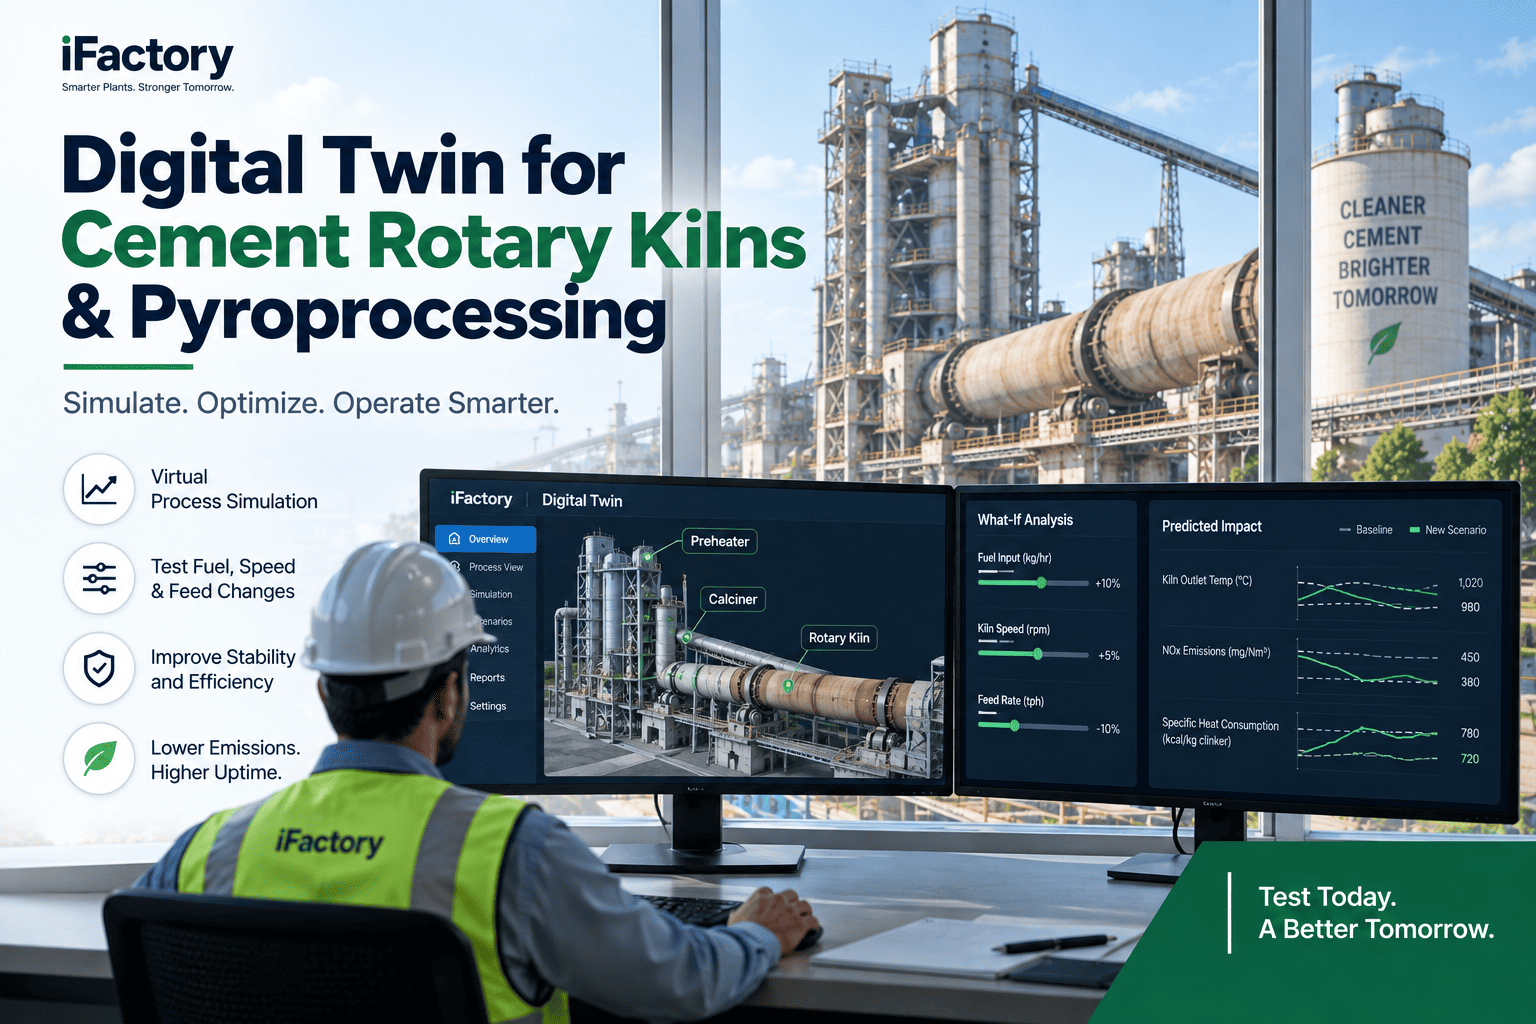Adjust the Fuel Input (kg/hr) slider
Image resolution: width=1536 pixels, height=1024 pixels.
pyautogui.click(x=1033, y=582)
